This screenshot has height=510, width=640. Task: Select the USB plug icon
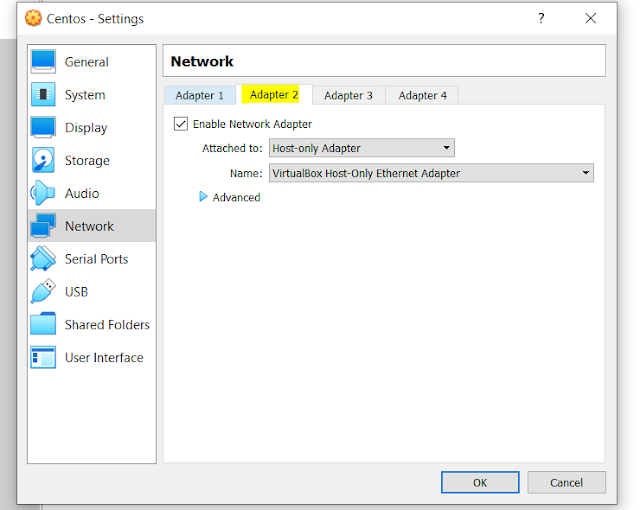tap(43, 291)
